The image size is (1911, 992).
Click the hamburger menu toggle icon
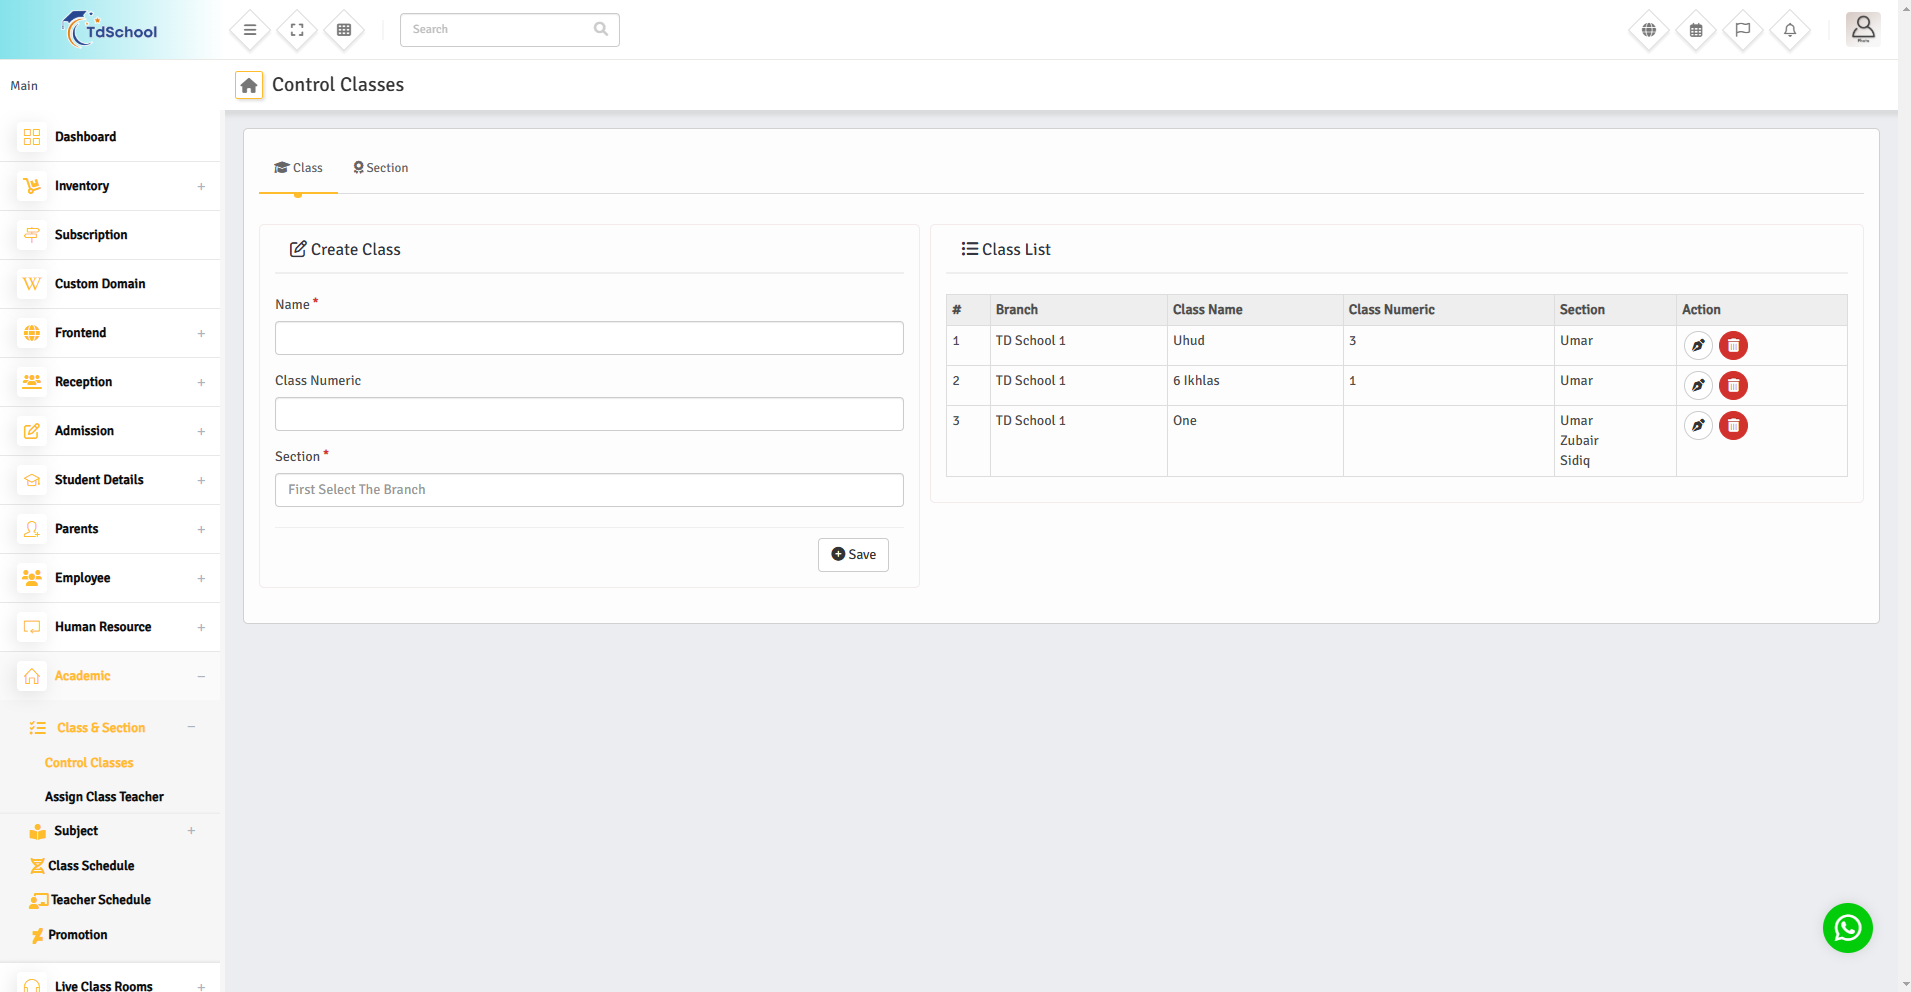point(250,30)
